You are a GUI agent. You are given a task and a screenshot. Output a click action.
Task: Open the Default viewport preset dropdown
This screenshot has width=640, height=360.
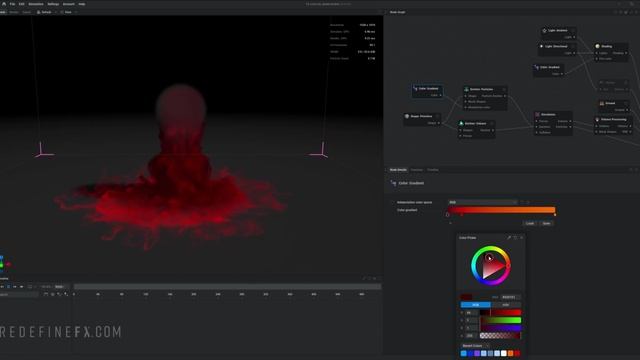tap(46, 12)
